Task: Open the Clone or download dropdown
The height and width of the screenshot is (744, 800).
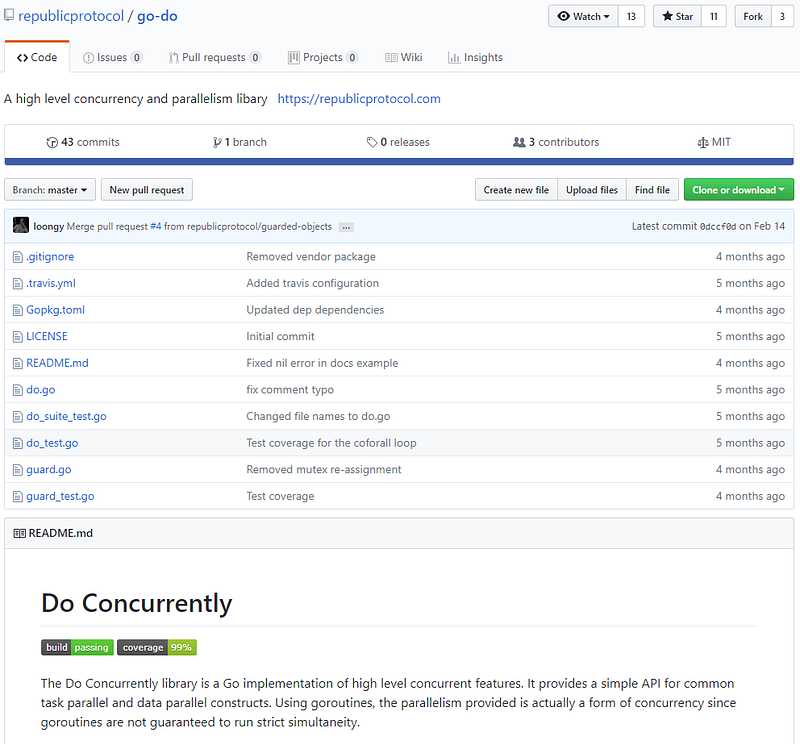Action: (738, 190)
